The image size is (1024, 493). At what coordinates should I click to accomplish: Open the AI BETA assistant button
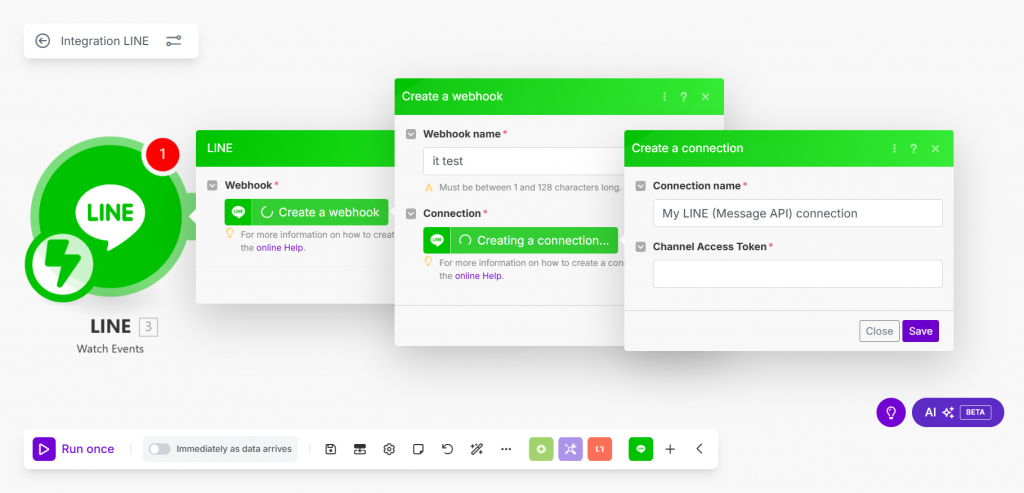click(957, 413)
